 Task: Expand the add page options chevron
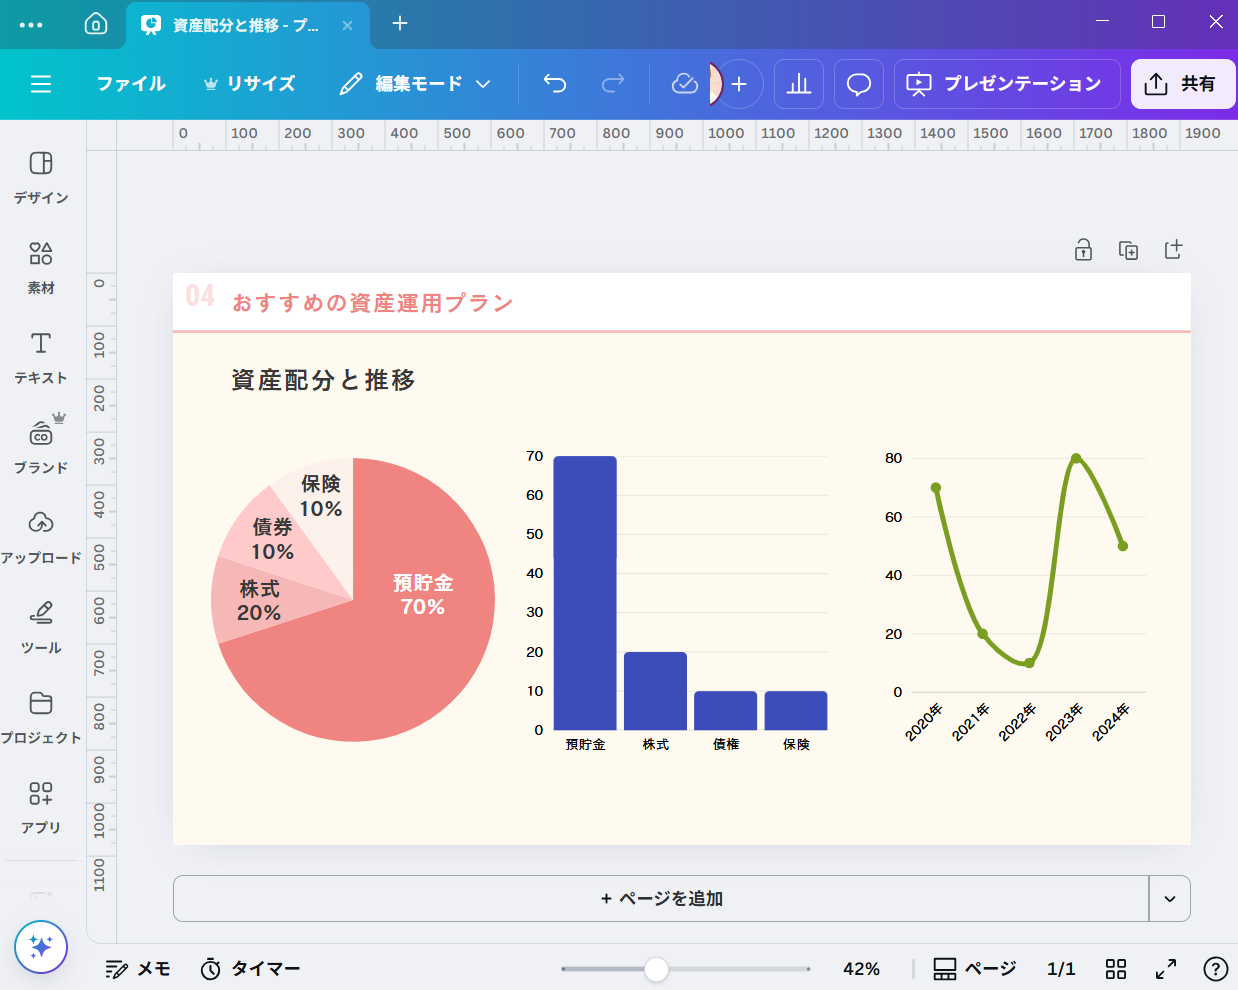[1170, 898]
